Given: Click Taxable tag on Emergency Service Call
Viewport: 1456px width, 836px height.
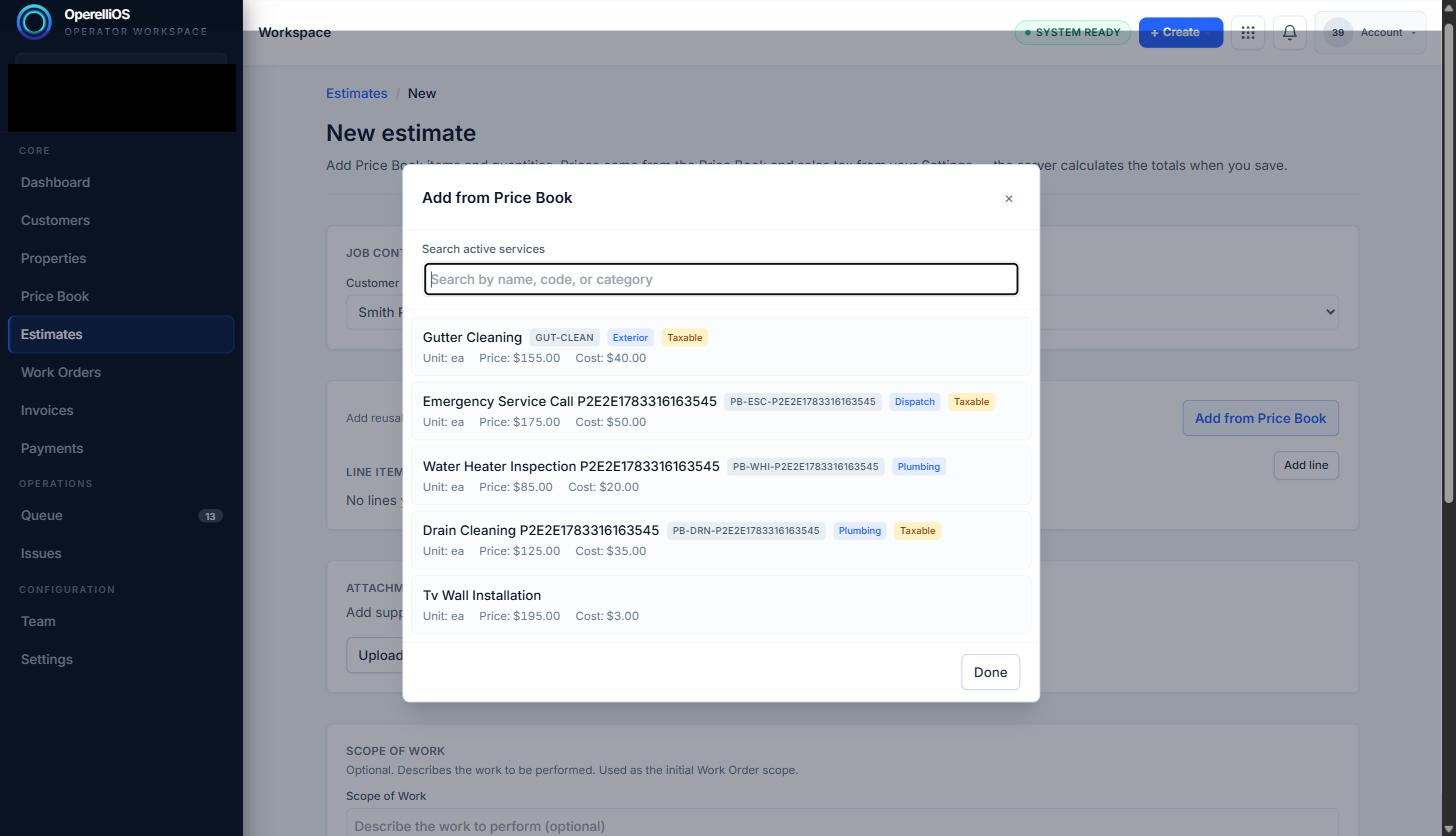Looking at the screenshot, I should (x=971, y=402).
